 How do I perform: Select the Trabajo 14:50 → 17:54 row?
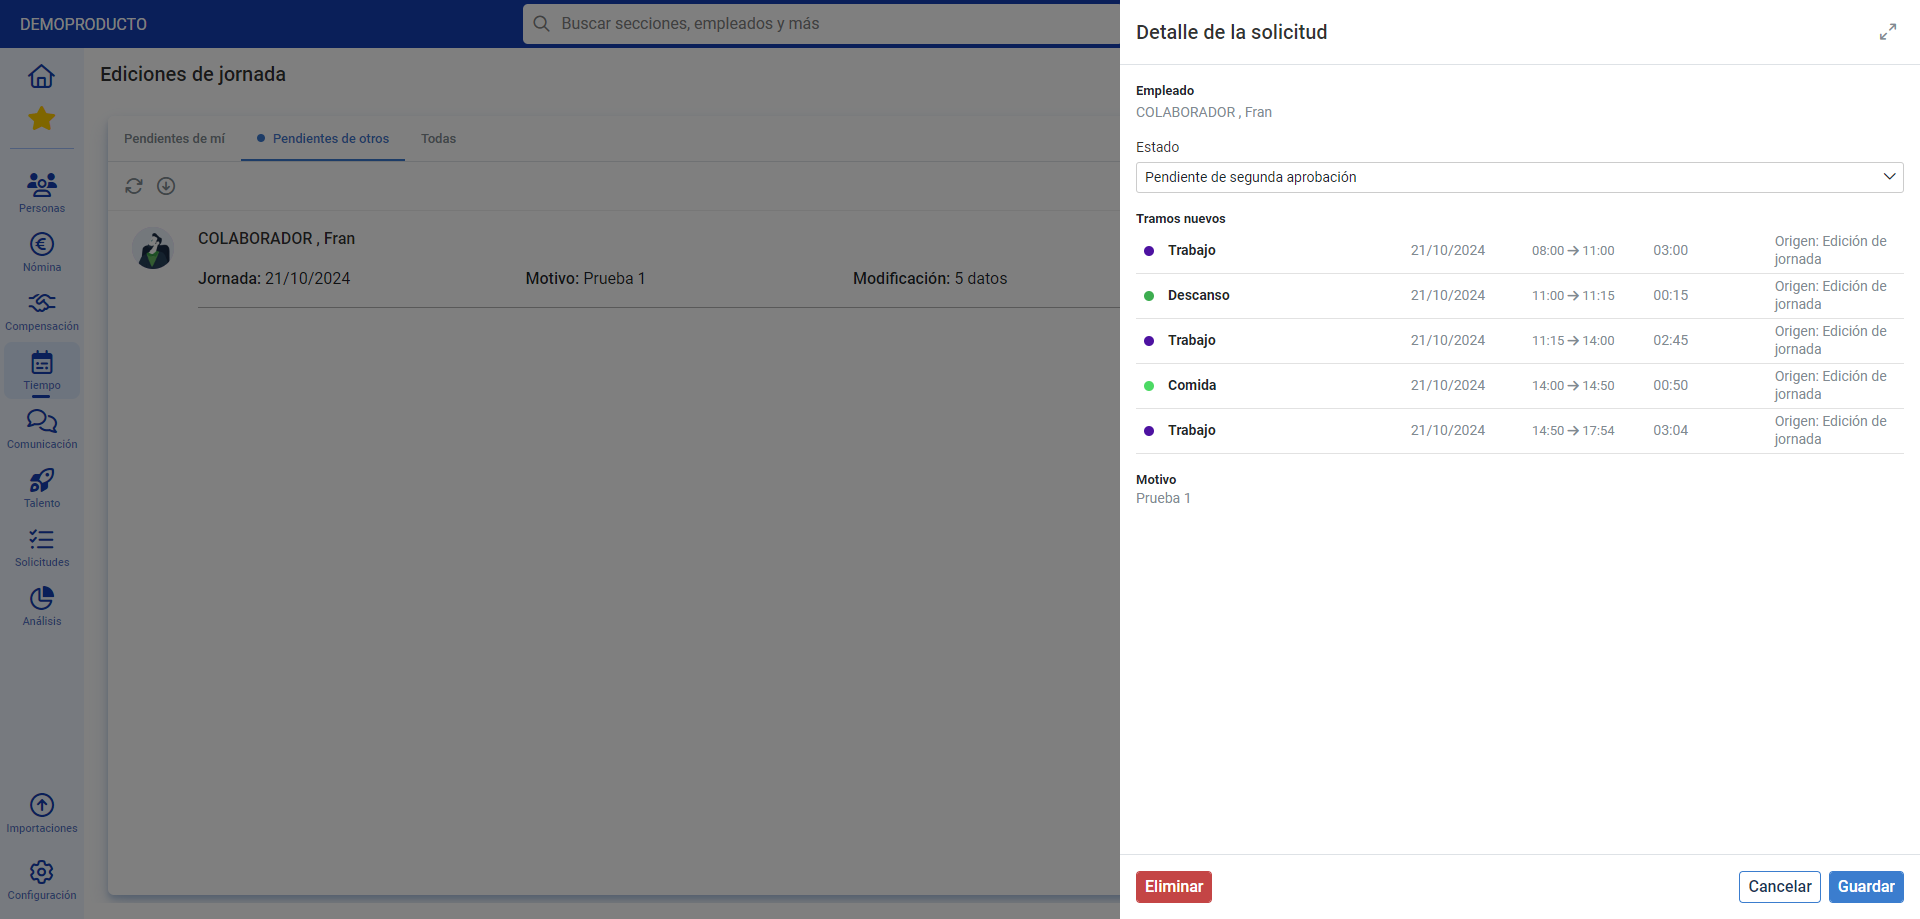1520,431
